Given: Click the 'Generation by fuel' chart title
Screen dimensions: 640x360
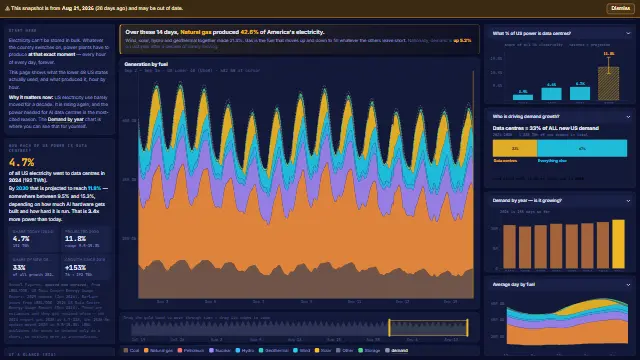Looking at the screenshot, I should 146,64.
